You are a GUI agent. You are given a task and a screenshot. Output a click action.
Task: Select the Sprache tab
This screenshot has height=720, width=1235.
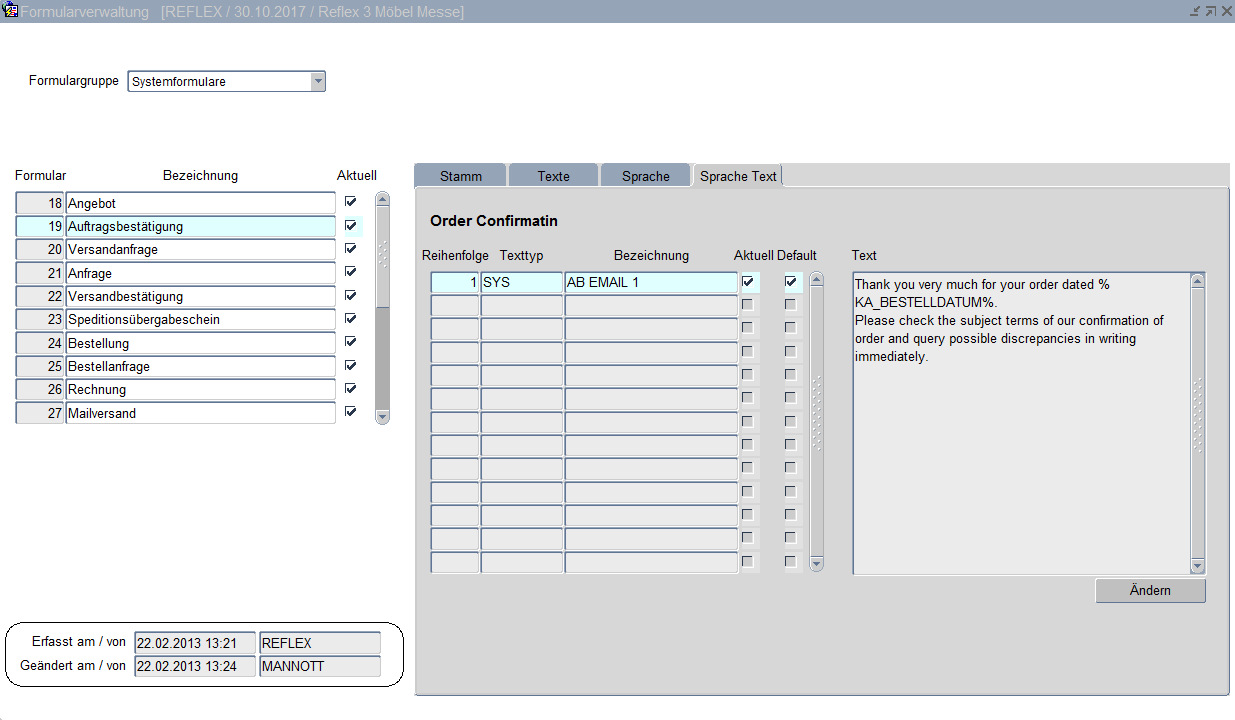coord(645,176)
